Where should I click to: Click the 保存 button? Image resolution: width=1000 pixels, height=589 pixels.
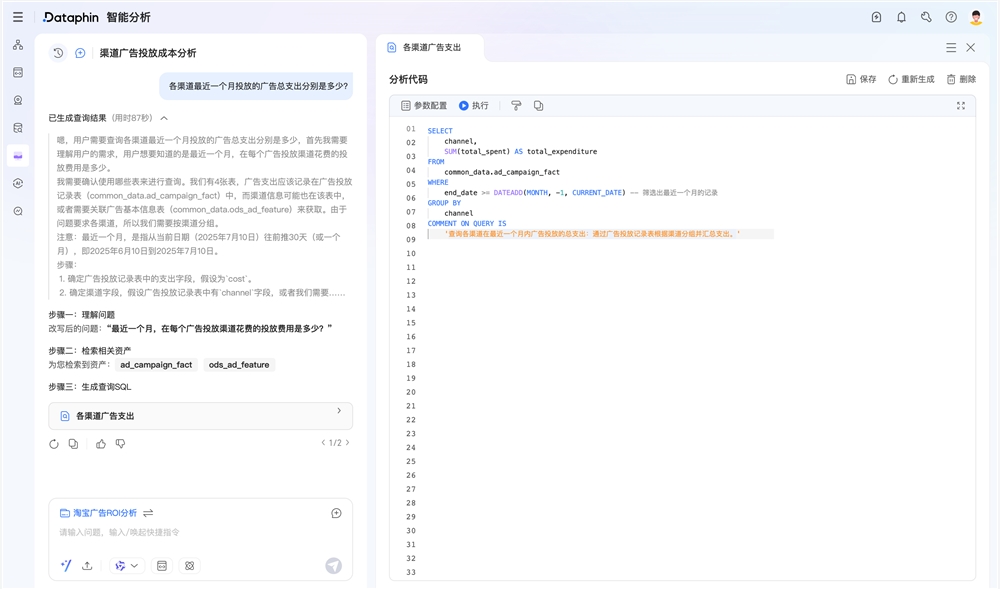point(861,79)
